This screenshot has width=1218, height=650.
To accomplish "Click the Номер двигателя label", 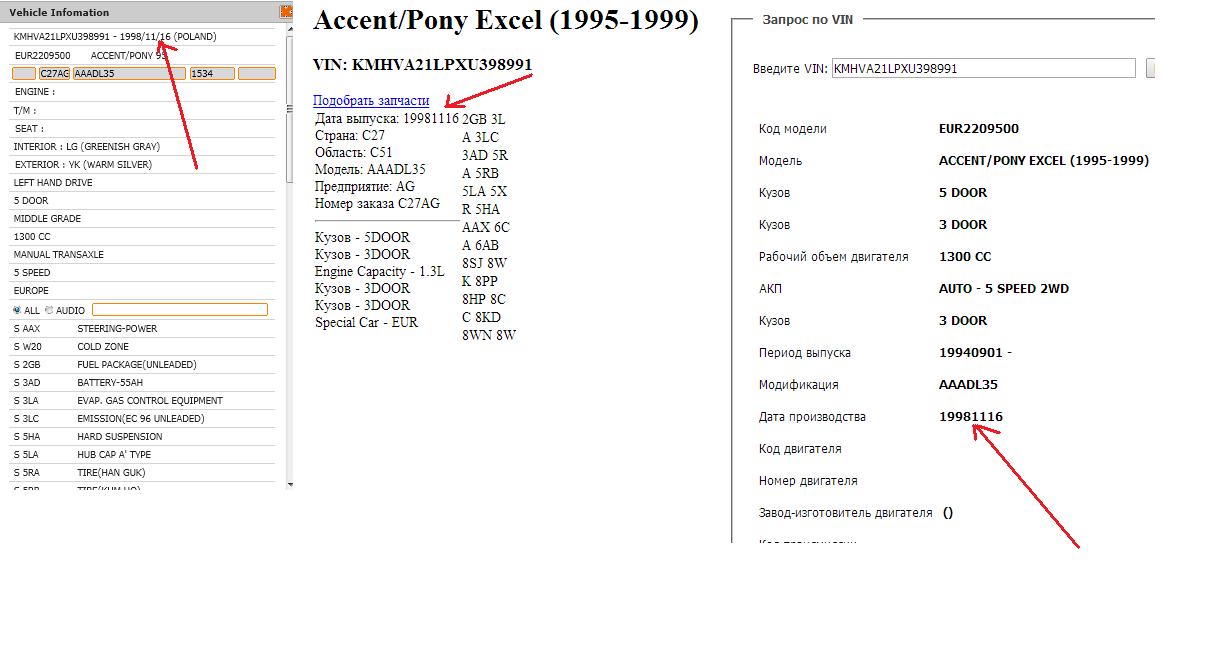I will (808, 481).
